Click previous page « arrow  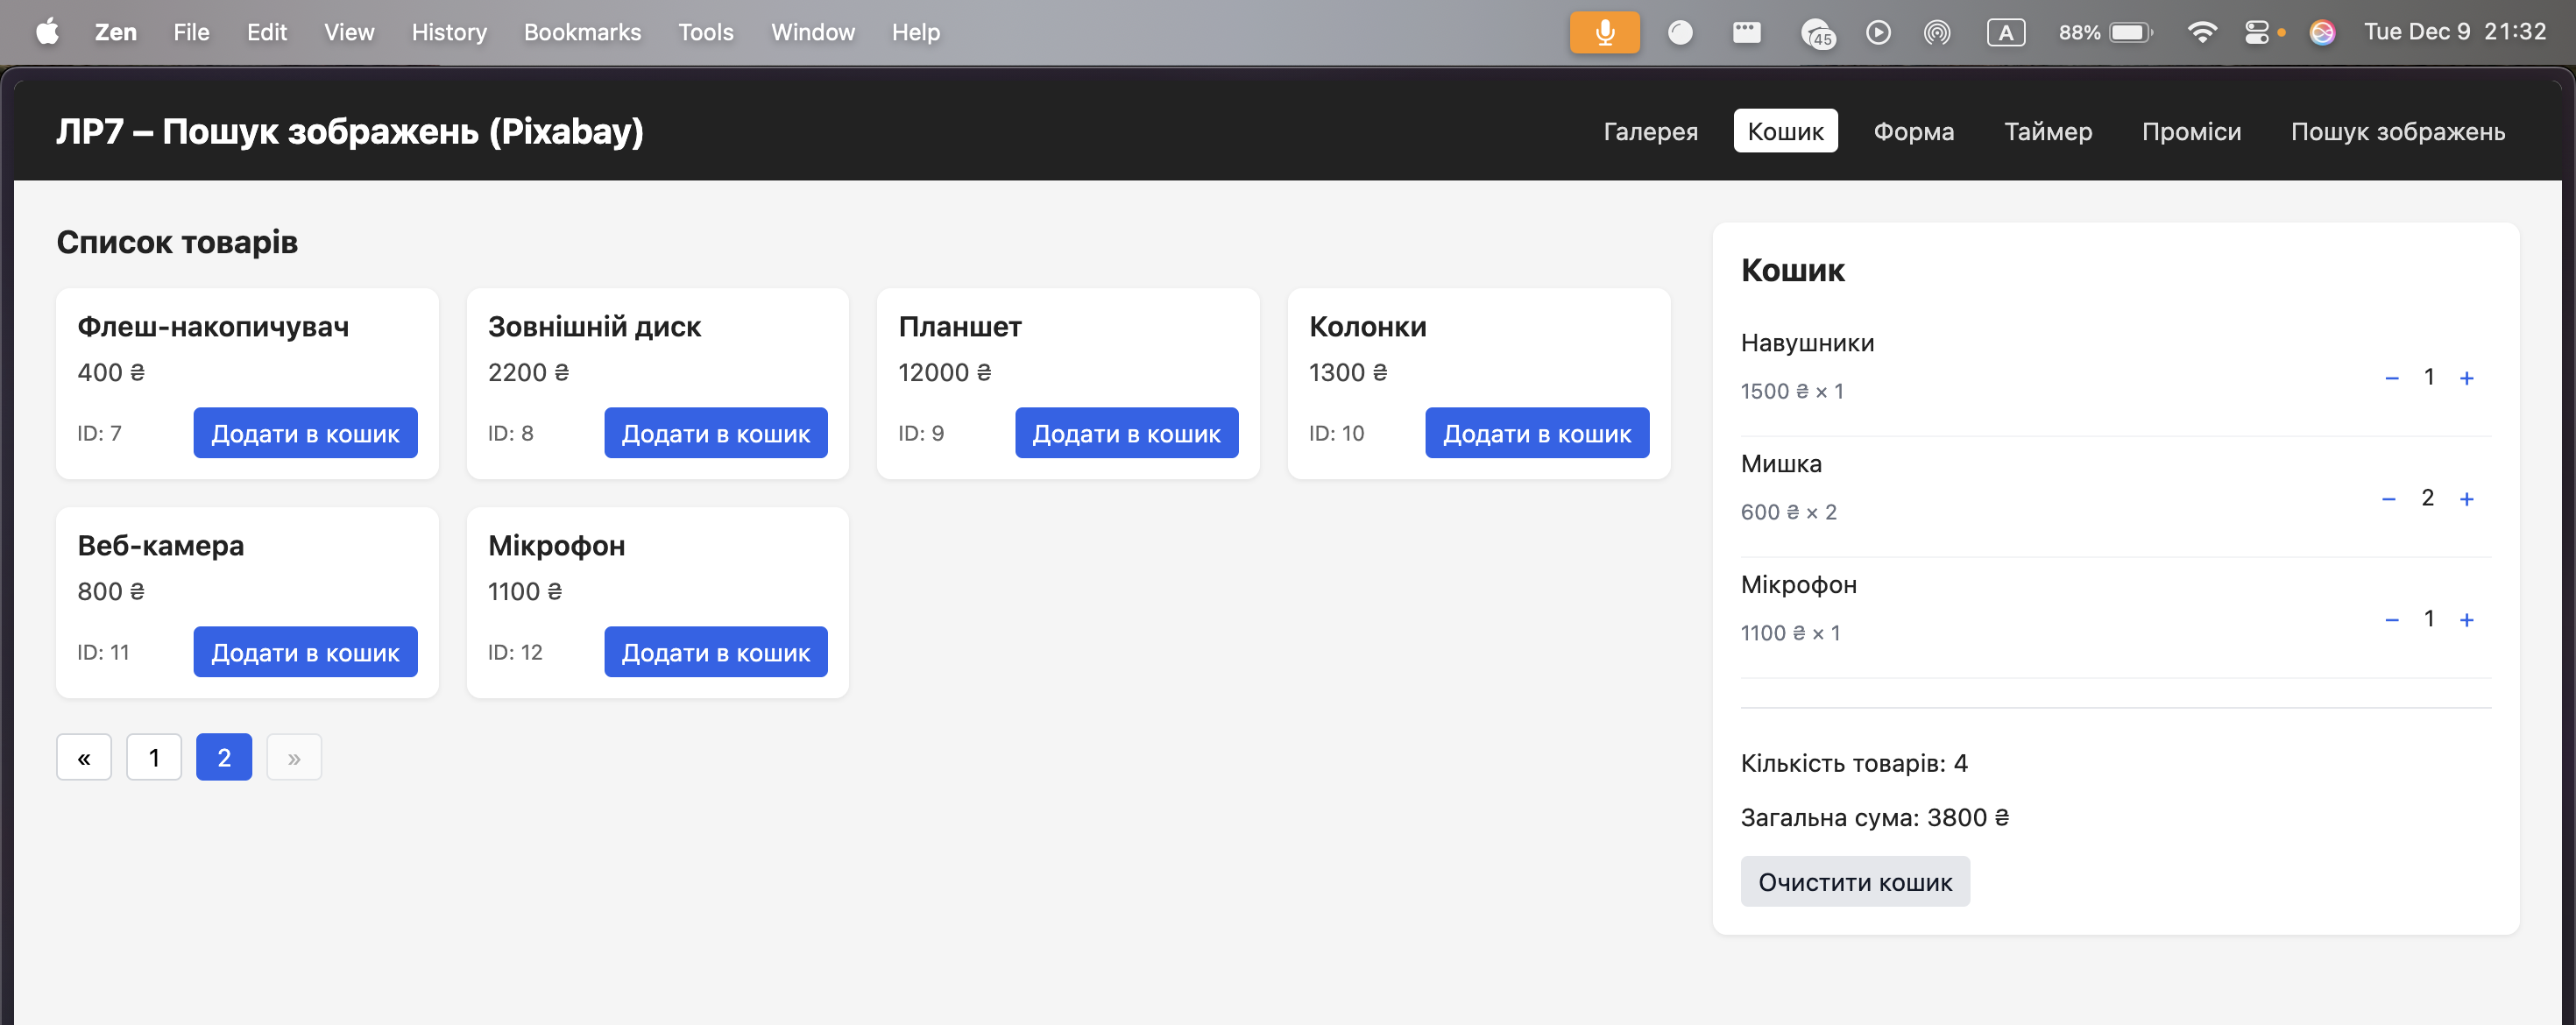84,758
